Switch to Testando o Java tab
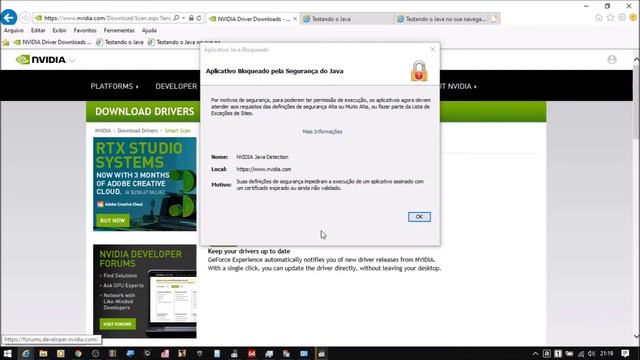 click(347, 19)
